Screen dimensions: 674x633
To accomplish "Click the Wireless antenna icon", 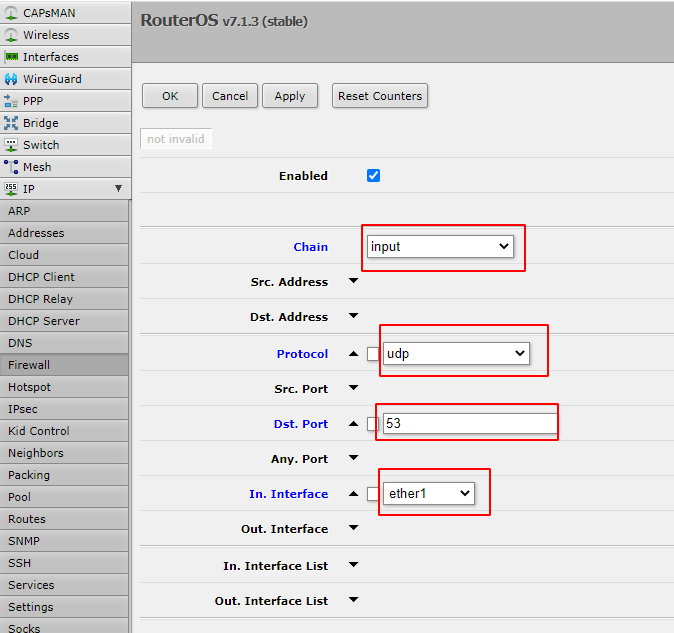I will [11, 35].
